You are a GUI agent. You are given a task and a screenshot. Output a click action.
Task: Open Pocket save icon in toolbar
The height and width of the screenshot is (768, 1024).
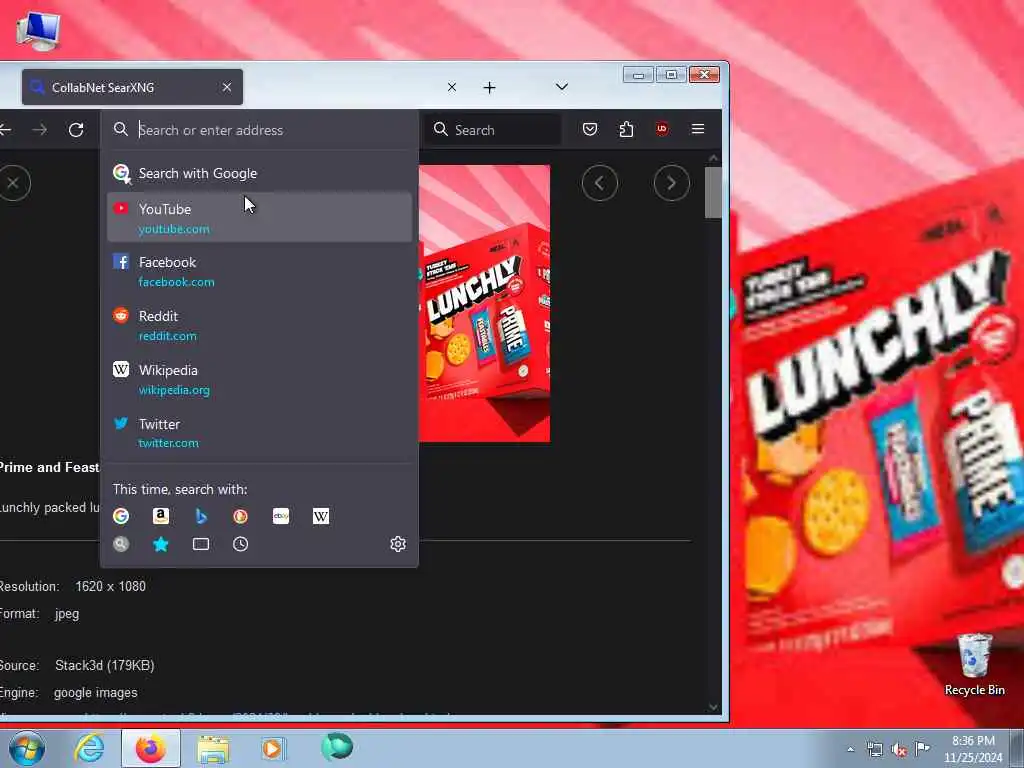click(x=590, y=129)
